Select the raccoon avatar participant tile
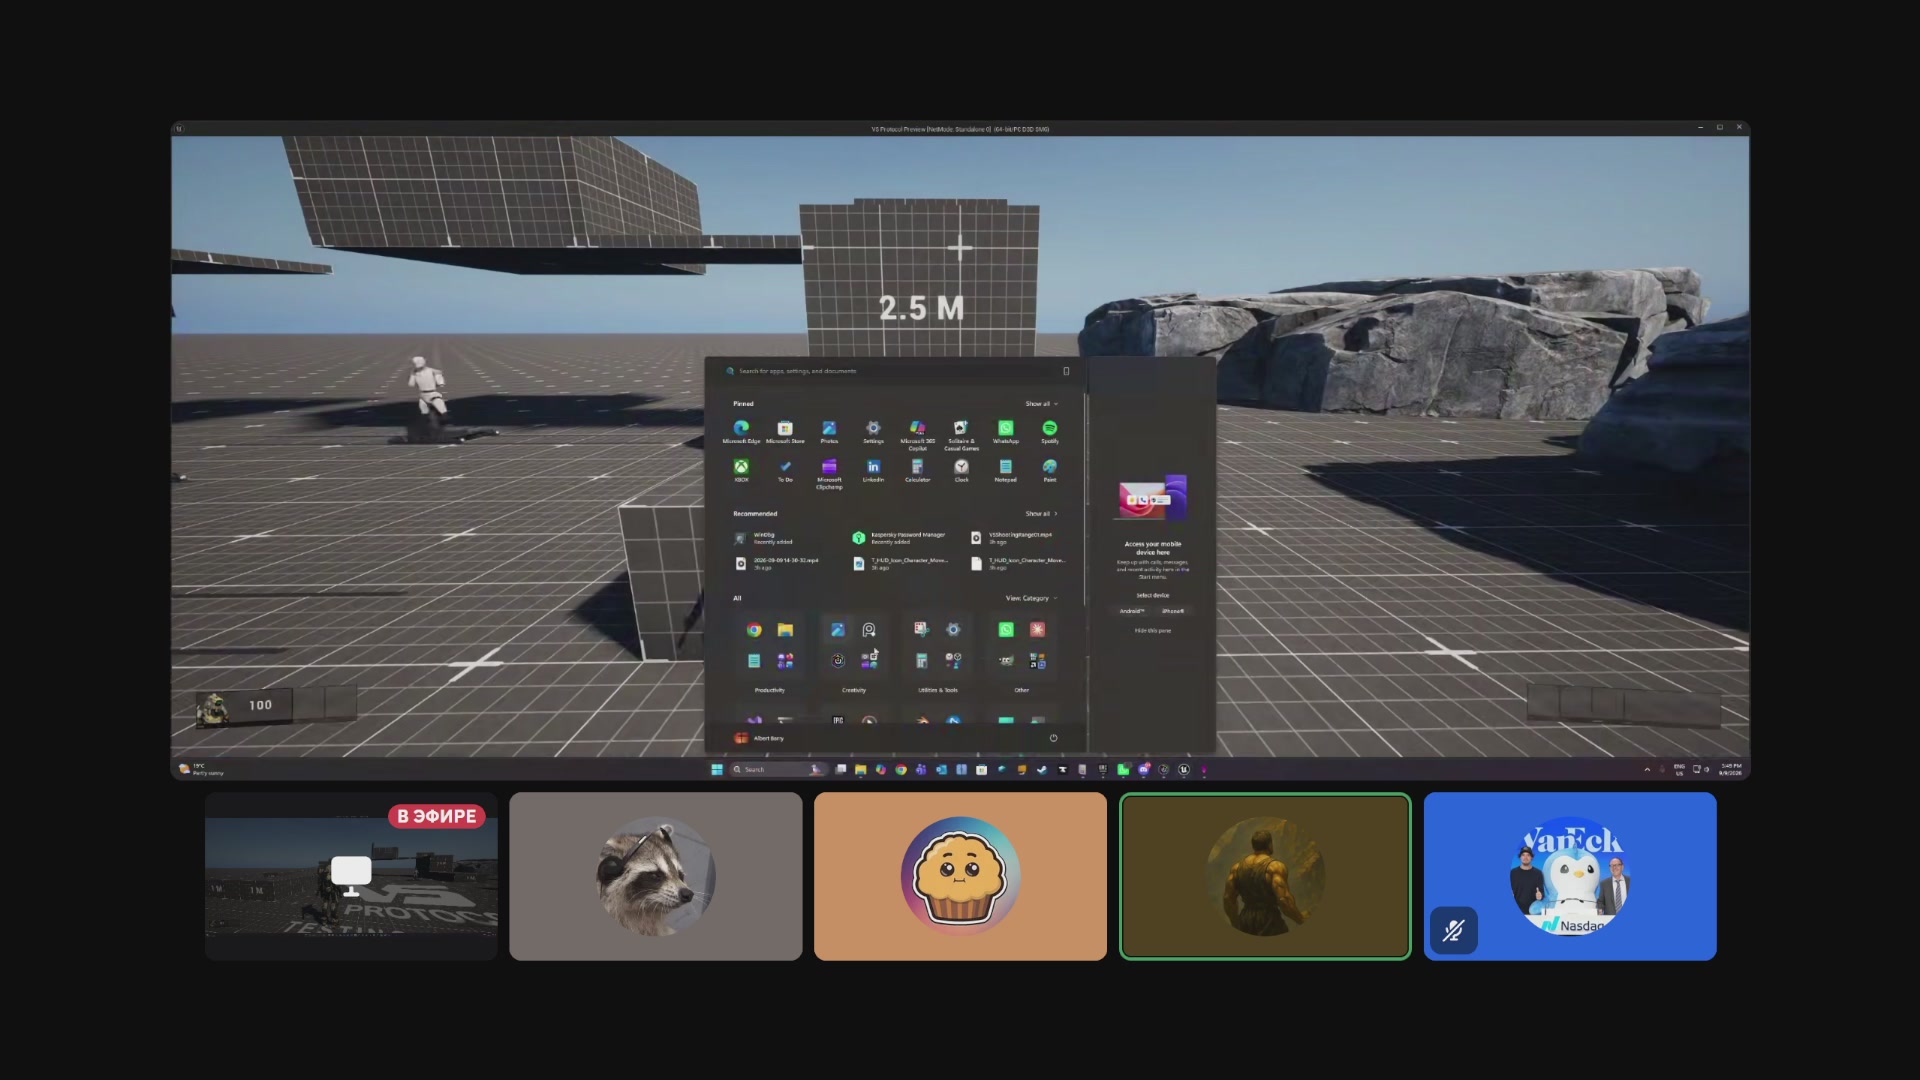 coord(656,877)
